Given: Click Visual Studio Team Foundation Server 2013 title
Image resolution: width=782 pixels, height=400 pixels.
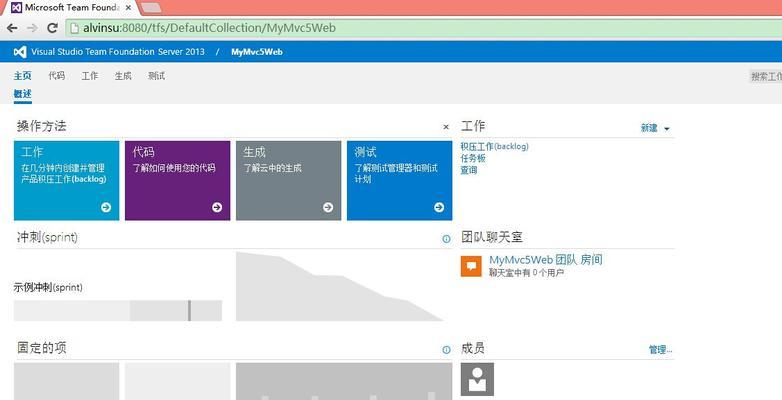Looking at the screenshot, I should 118,52.
